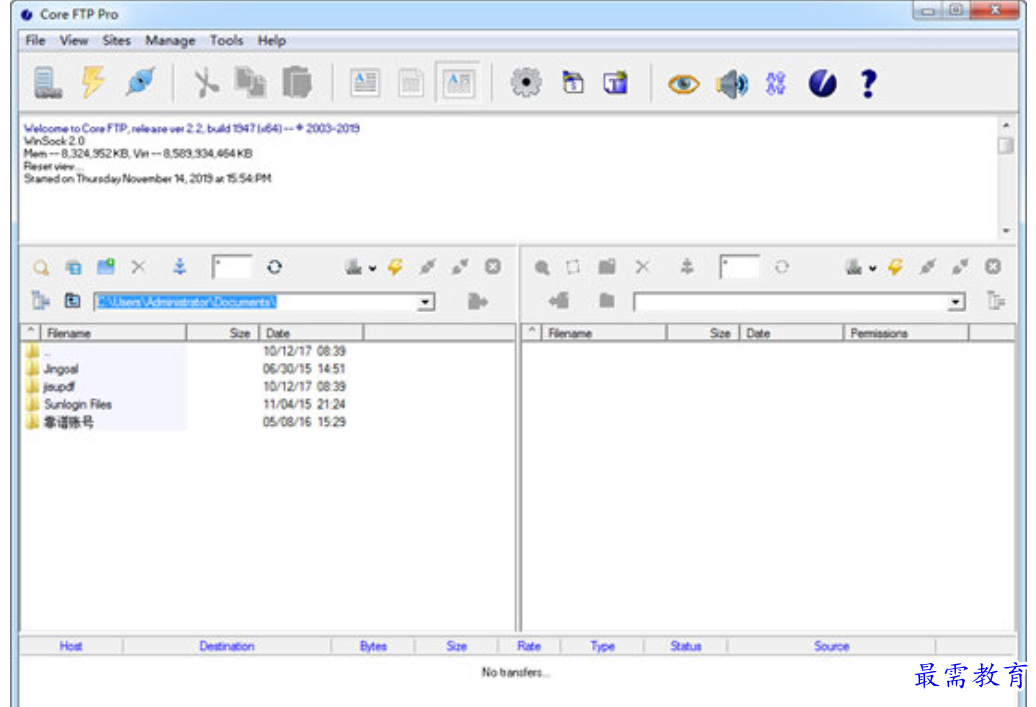Viewport: 1036px width, 707px height.
Task: Click the Host column in transfer queue
Action: [x=71, y=646]
